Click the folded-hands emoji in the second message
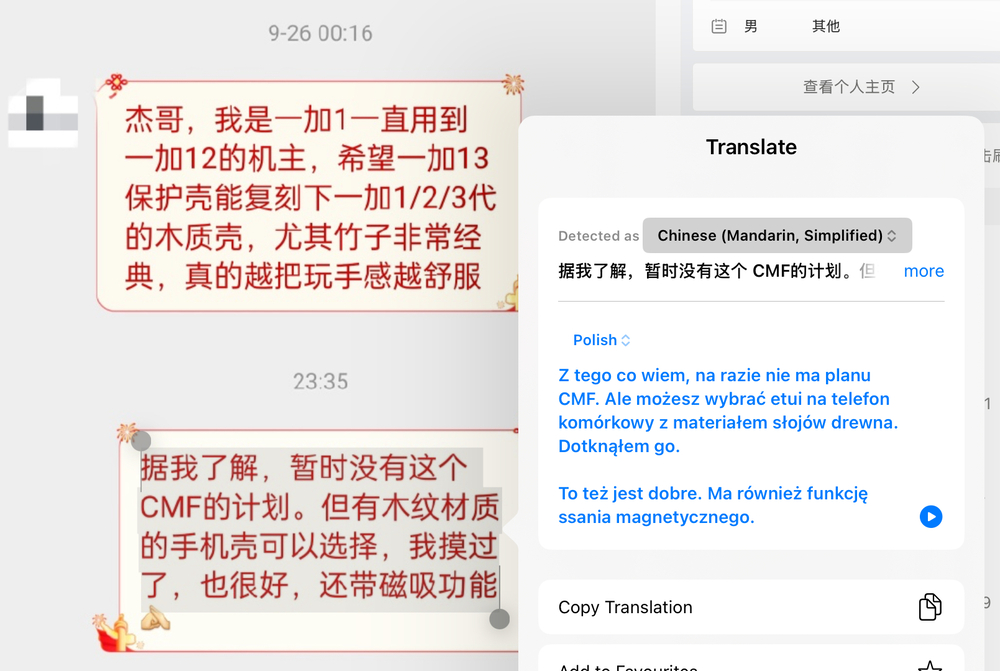This screenshot has height=671, width=1000. (x=155, y=618)
